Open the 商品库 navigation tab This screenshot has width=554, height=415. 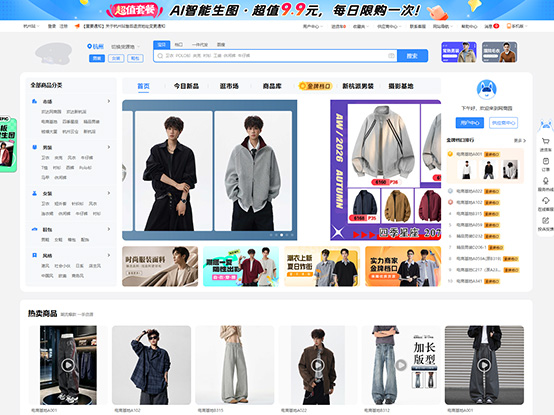click(x=272, y=86)
